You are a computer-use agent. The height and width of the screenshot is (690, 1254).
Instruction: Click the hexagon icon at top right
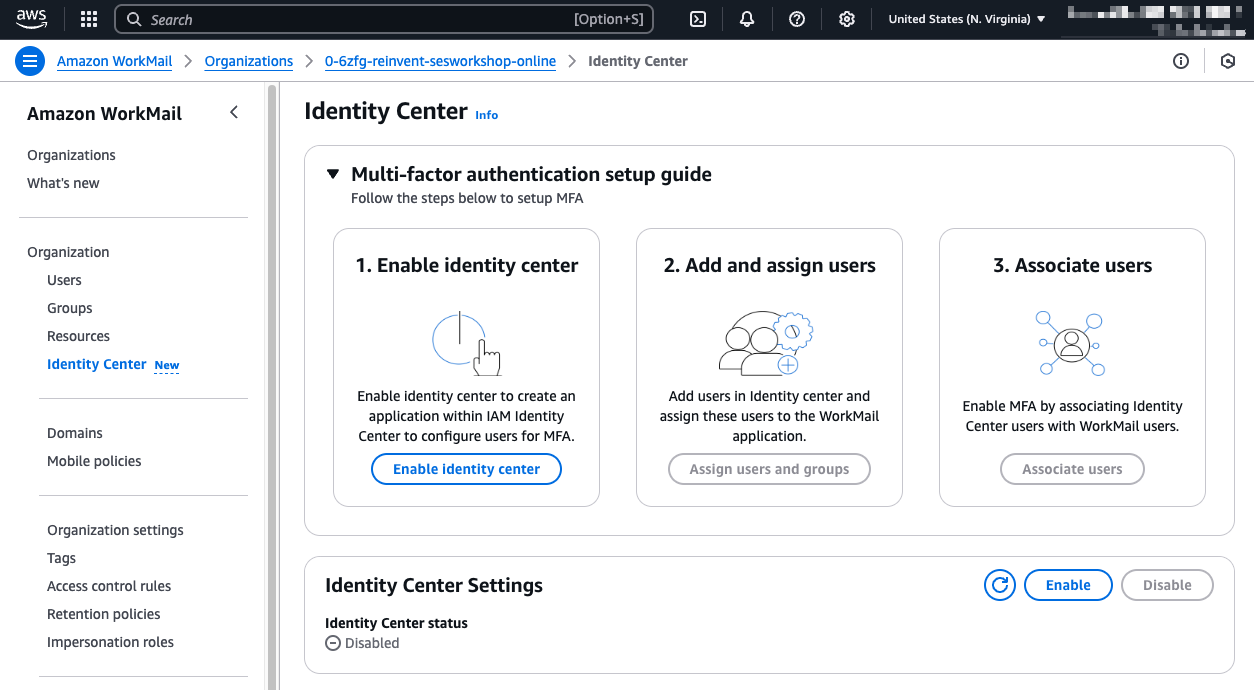coord(1228,61)
